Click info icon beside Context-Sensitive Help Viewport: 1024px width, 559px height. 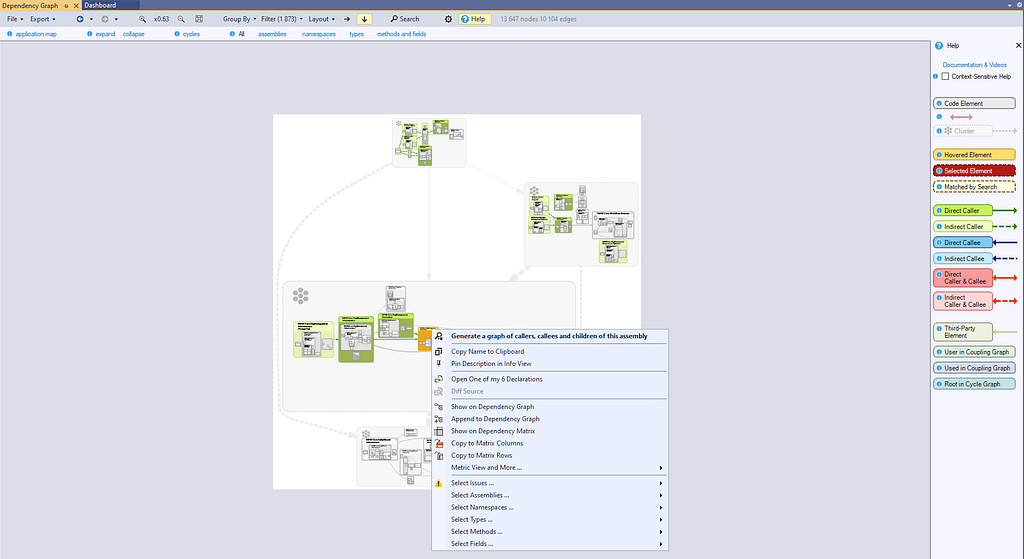(935, 76)
